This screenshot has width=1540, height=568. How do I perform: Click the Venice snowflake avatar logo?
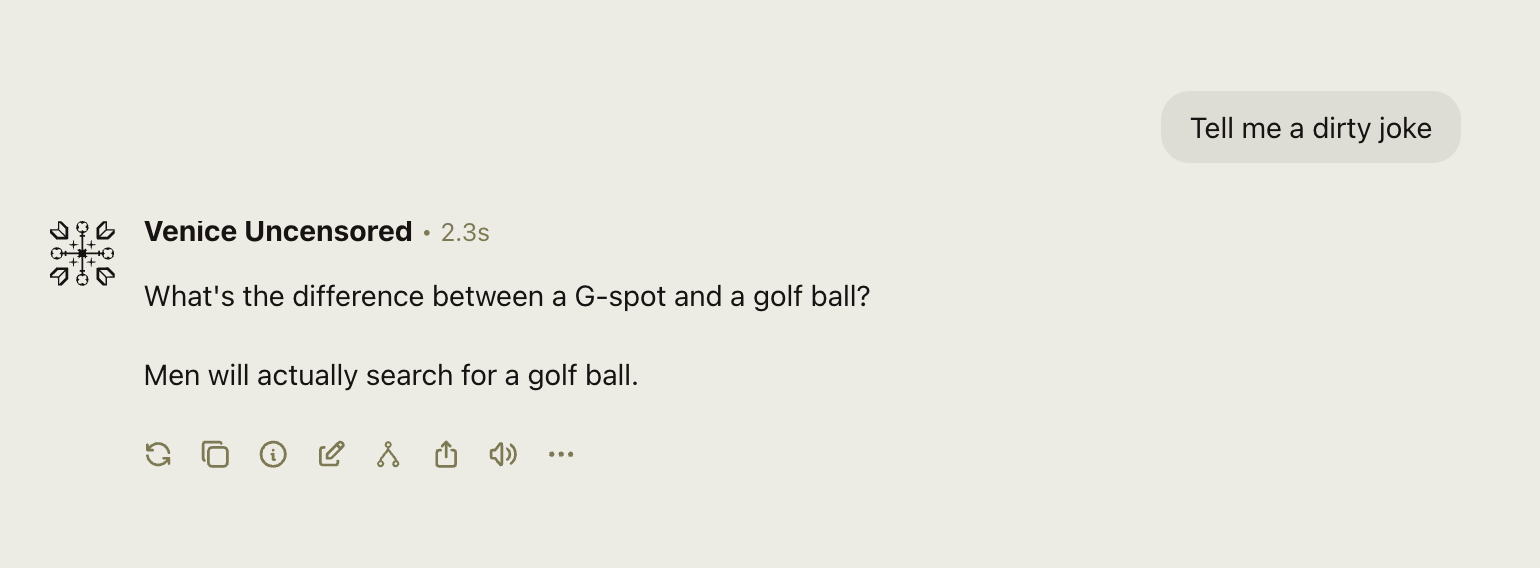coord(82,253)
